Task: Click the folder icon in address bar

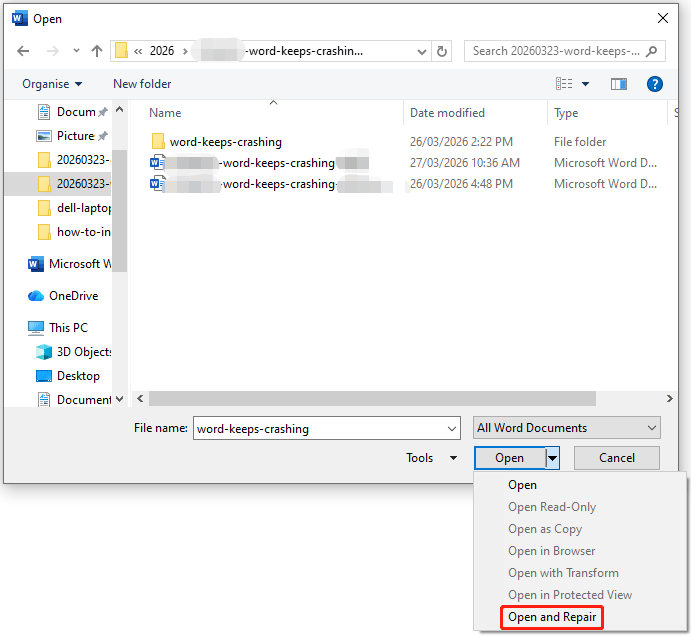Action: [x=121, y=50]
